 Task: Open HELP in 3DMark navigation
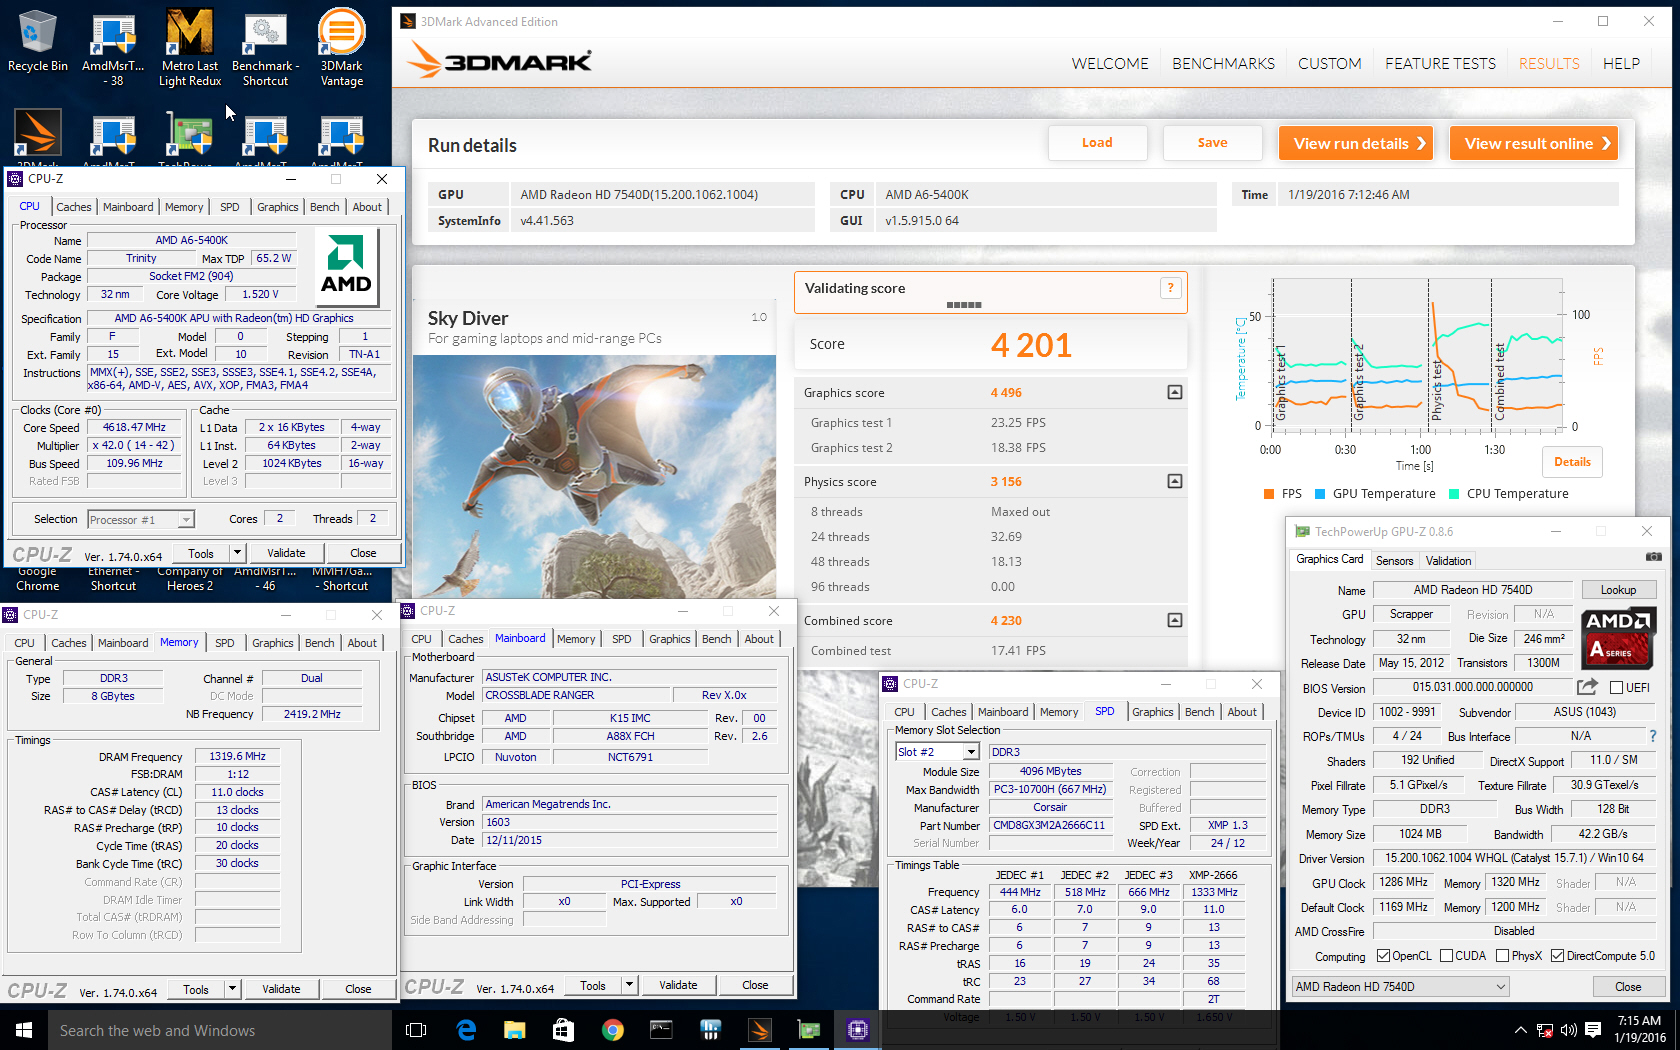(x=1621, y=63)
